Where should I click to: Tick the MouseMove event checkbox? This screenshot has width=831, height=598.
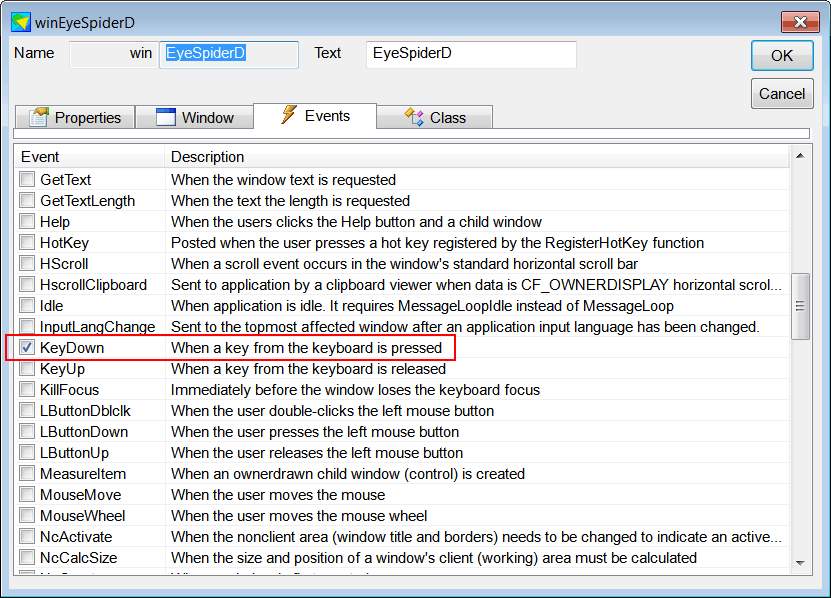[26, 495]
